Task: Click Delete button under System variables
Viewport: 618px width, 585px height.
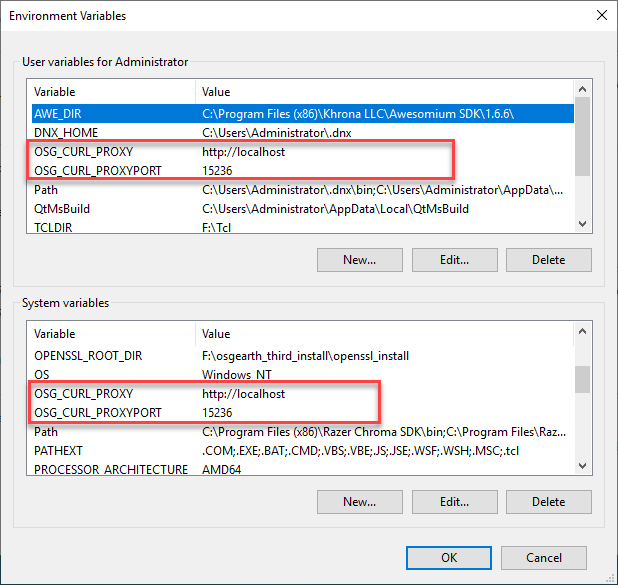Action: [x=548, y=502]
